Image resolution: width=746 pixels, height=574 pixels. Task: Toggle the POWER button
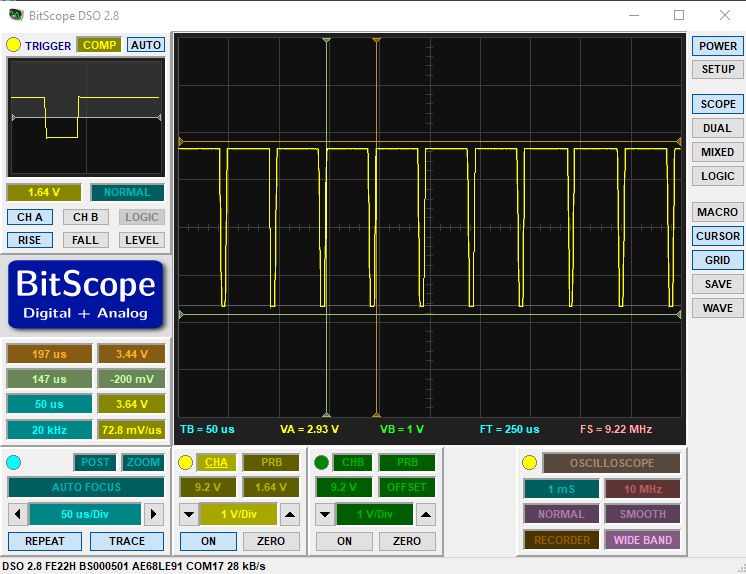[x=717, y=46]
